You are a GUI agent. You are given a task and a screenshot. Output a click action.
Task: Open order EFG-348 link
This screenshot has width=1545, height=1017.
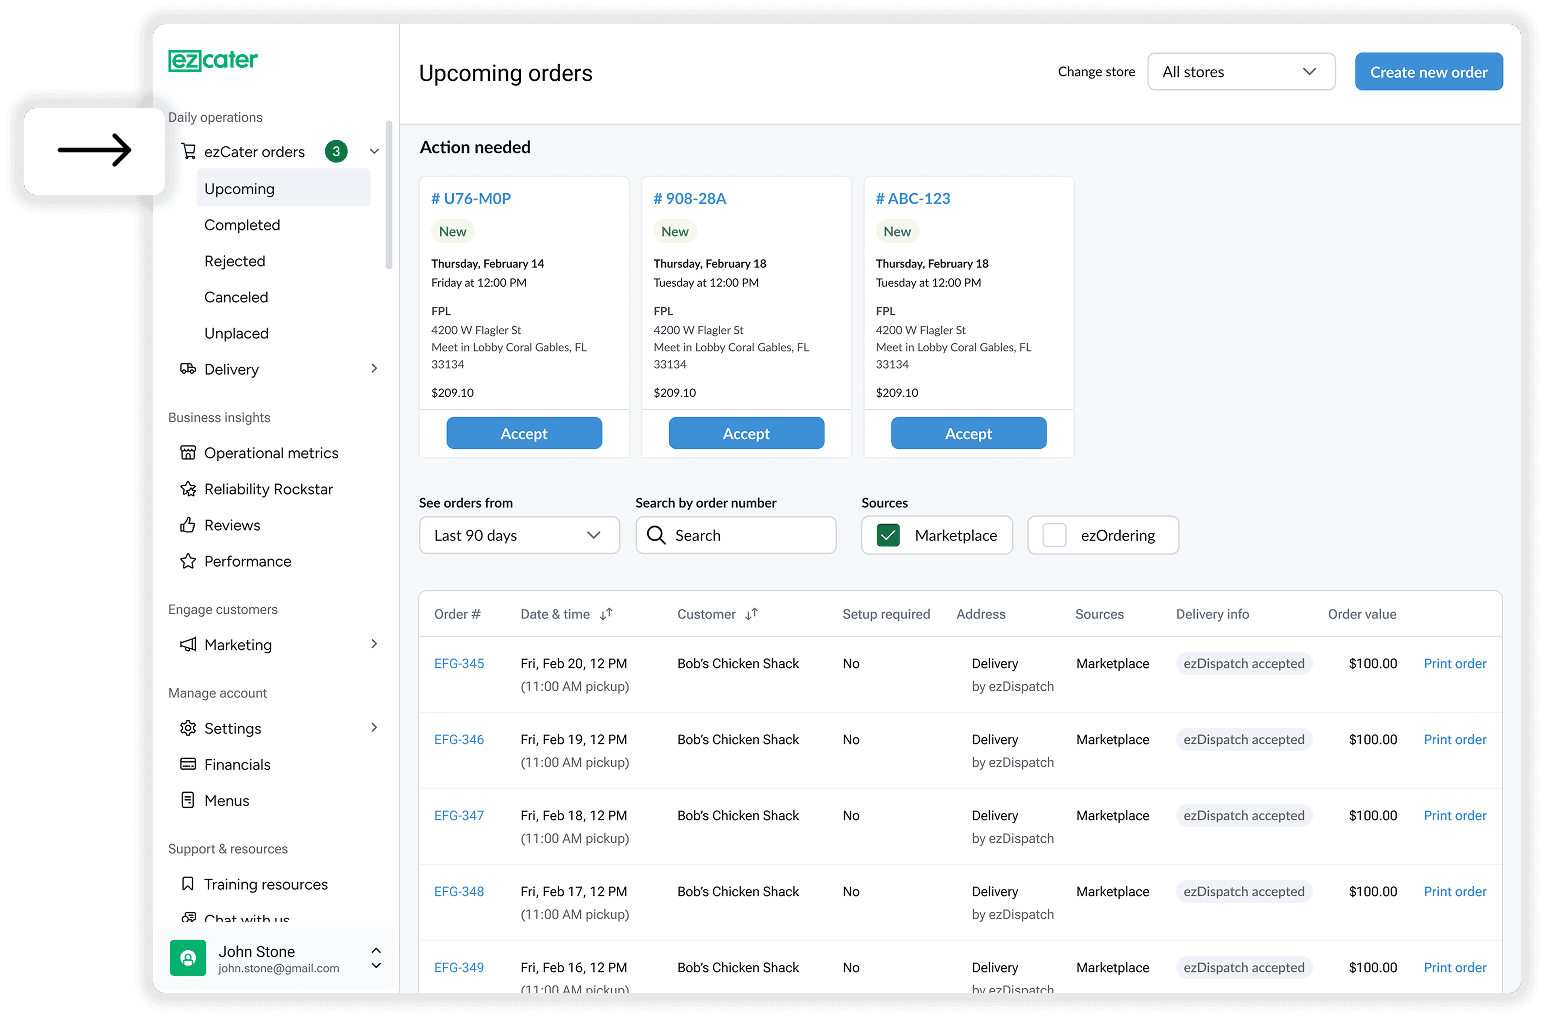pos(459,891)
